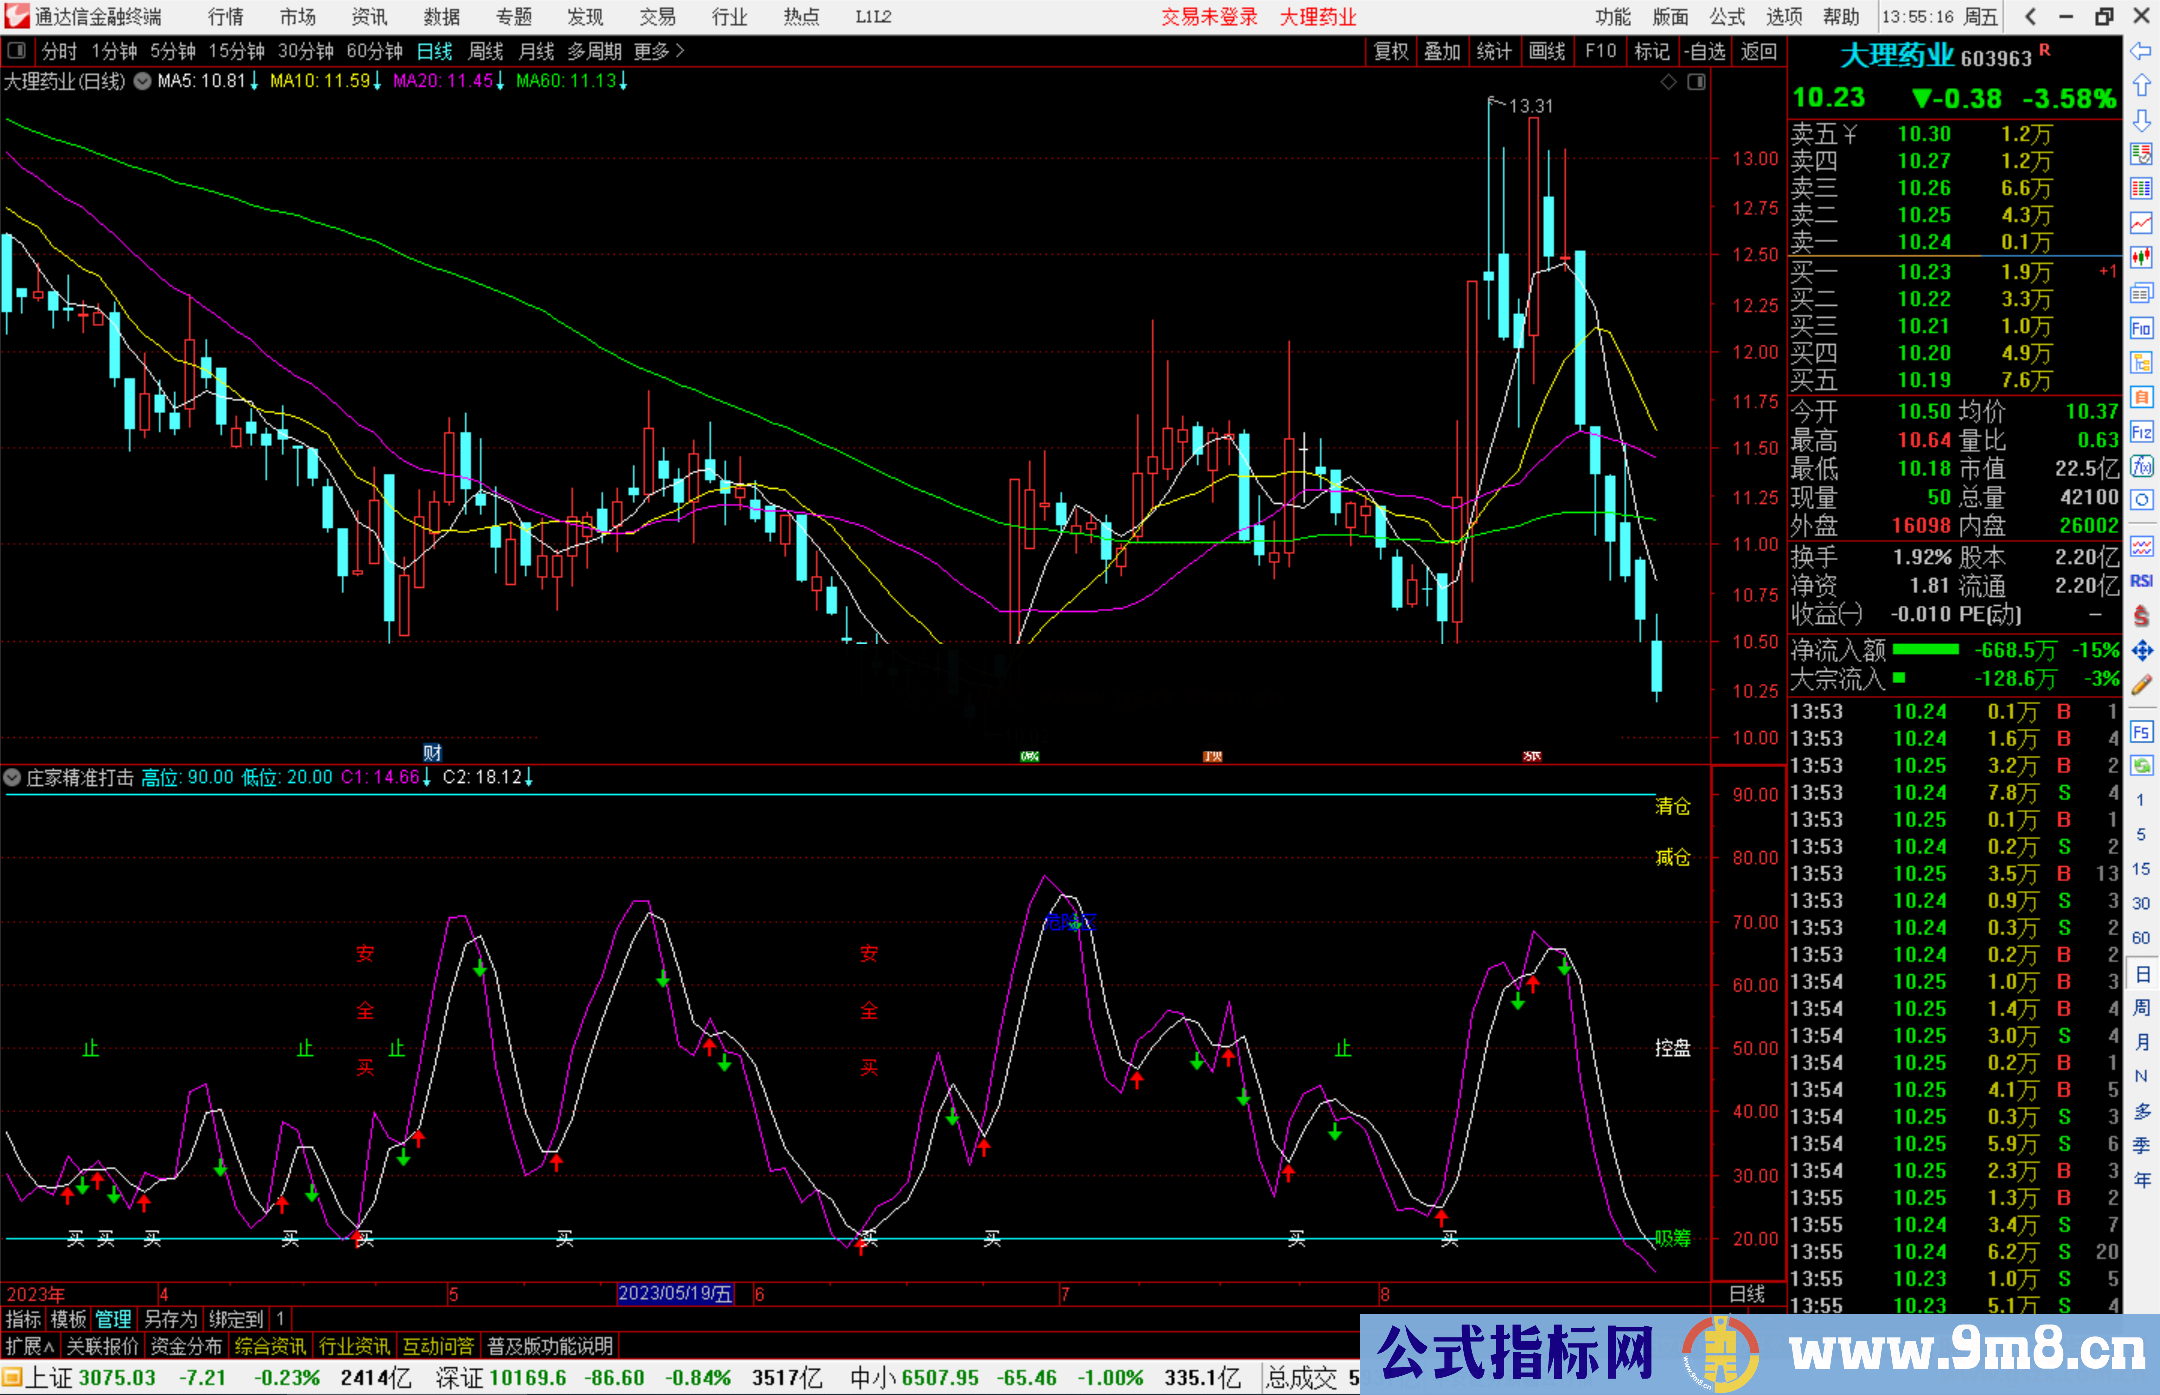This screenshot has height=1395, width=2160.
Task: Expand the 庄家精准打击 indicator dropdown
Action: tap(12, 777)
